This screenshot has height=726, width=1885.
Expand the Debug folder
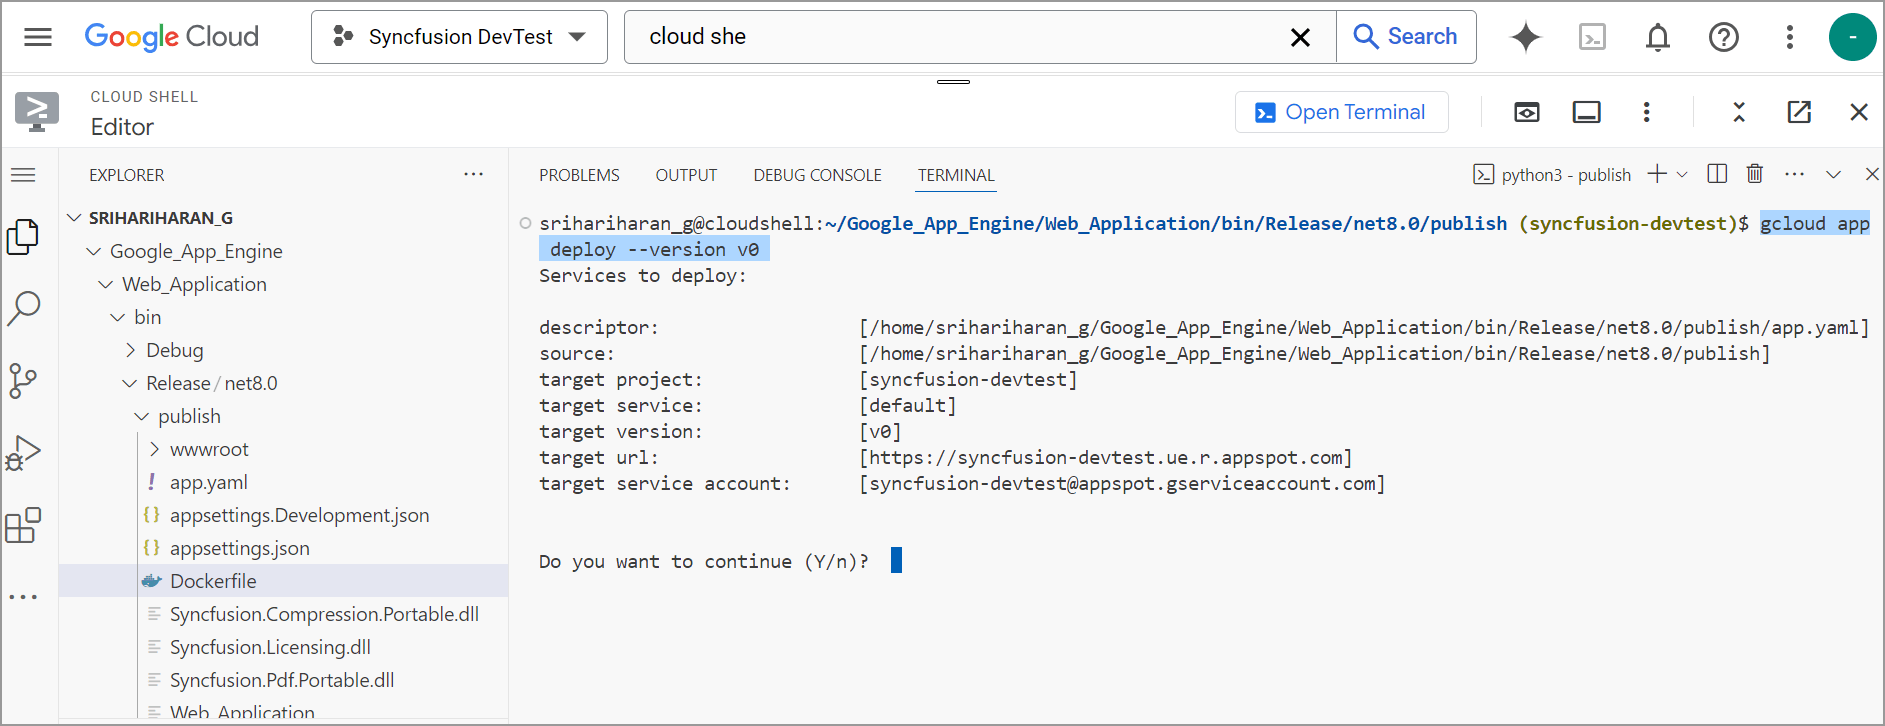pyautogui.click(x=283, y=350)
